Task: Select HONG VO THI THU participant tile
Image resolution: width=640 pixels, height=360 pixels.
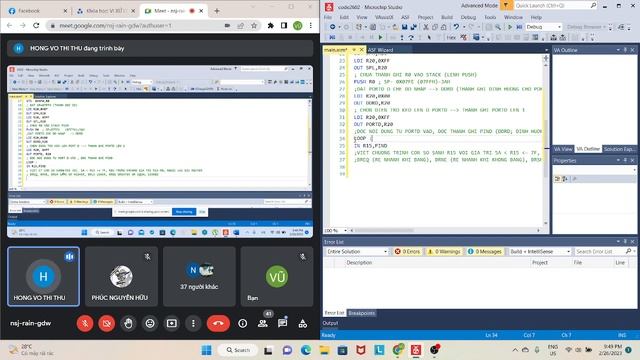Action: 43,276
